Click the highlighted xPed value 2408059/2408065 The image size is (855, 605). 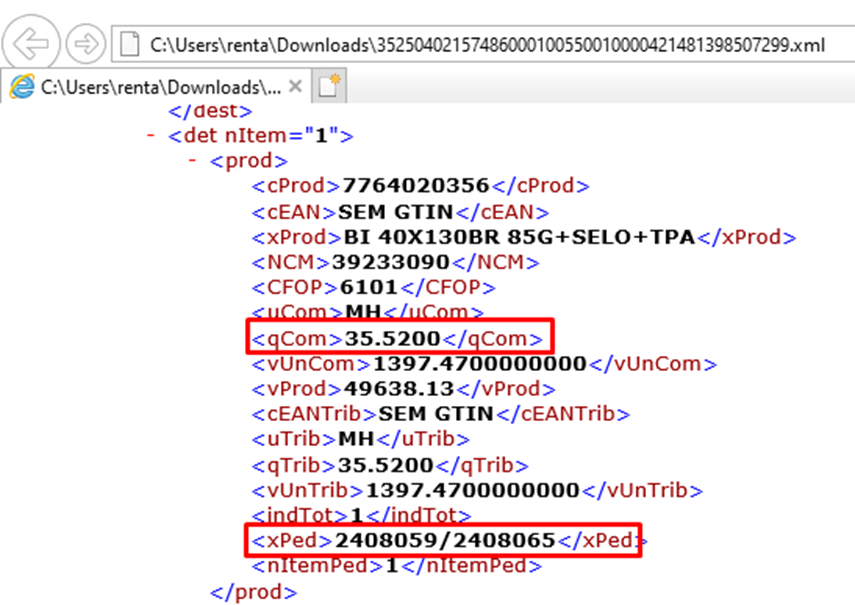point(446,541)
